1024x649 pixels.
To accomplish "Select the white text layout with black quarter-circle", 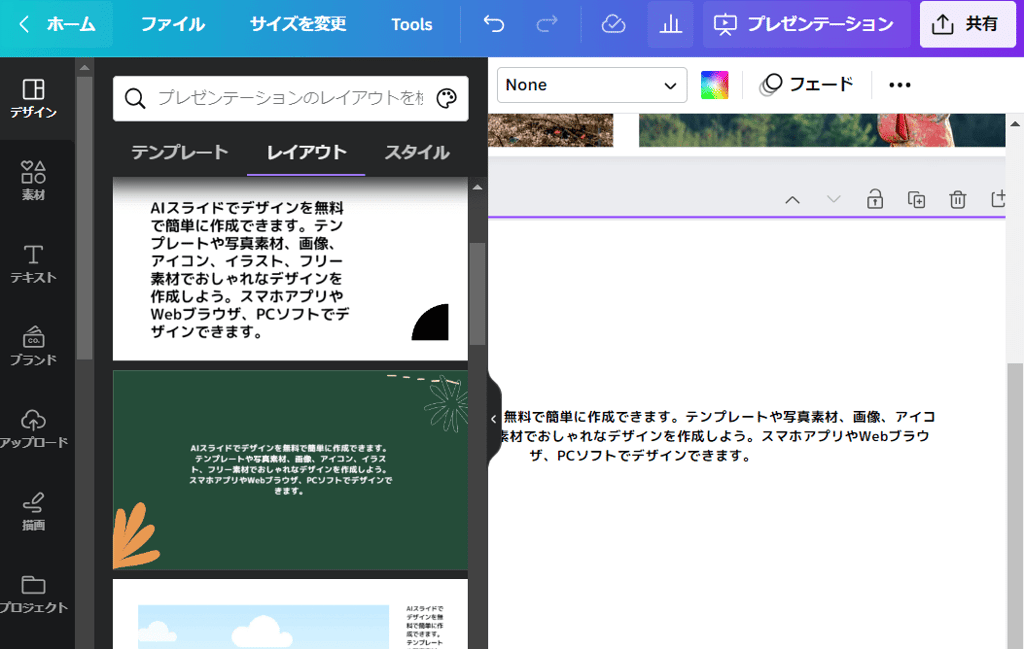I will click(290, 268).
